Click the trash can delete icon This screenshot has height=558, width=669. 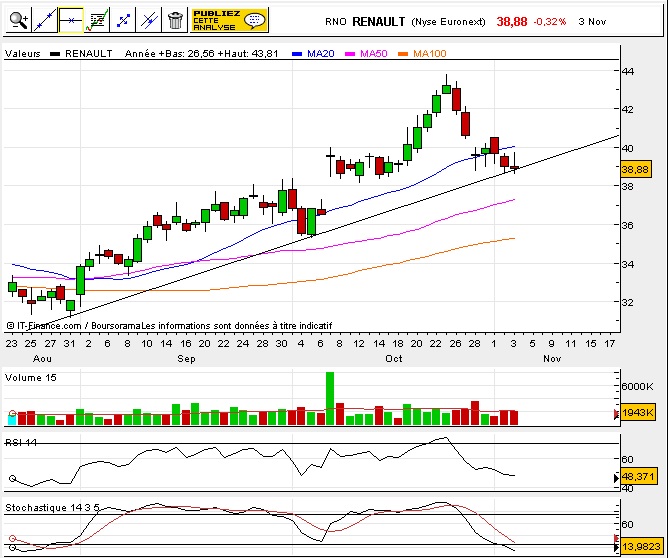175,20
